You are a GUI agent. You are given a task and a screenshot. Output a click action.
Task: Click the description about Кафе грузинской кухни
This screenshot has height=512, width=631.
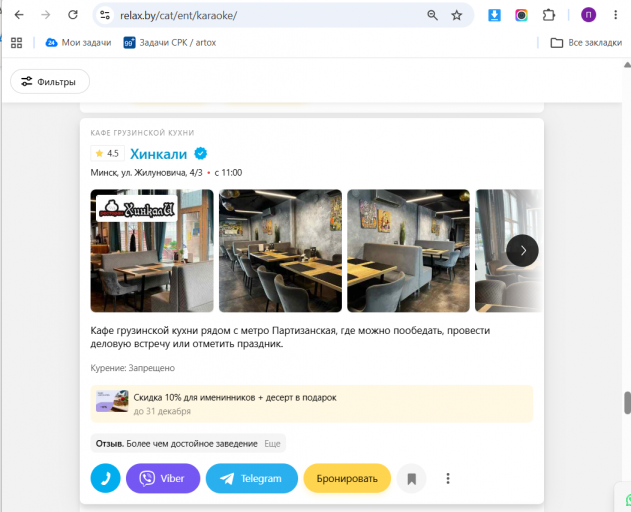pos(290,337)
